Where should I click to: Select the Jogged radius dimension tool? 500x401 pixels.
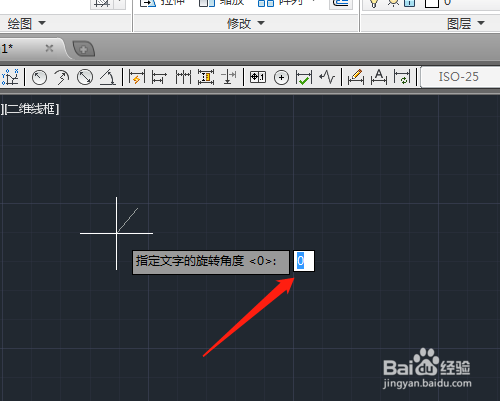coord(62,77)
